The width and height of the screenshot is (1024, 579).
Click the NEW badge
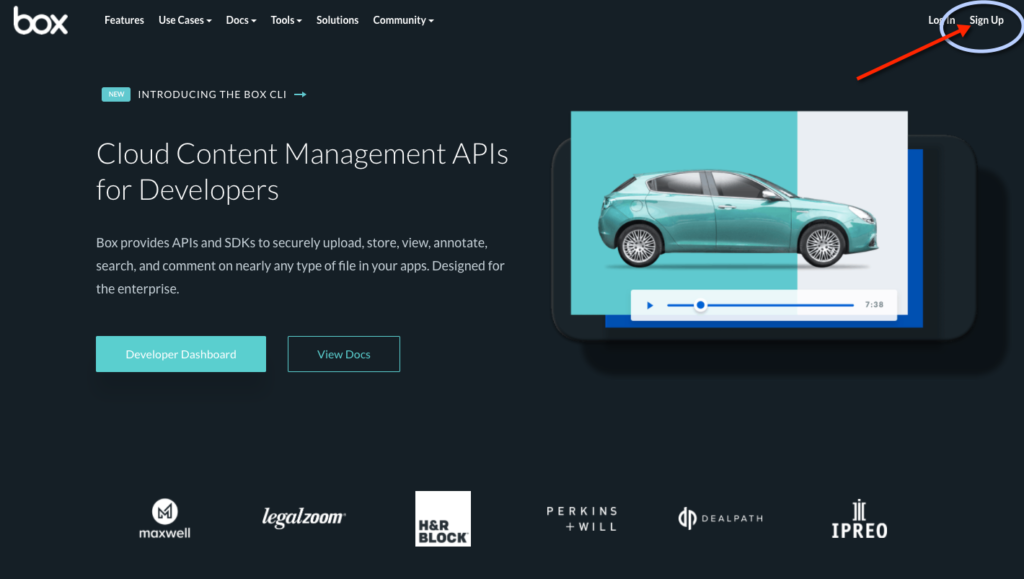click(x=116, y=94)
